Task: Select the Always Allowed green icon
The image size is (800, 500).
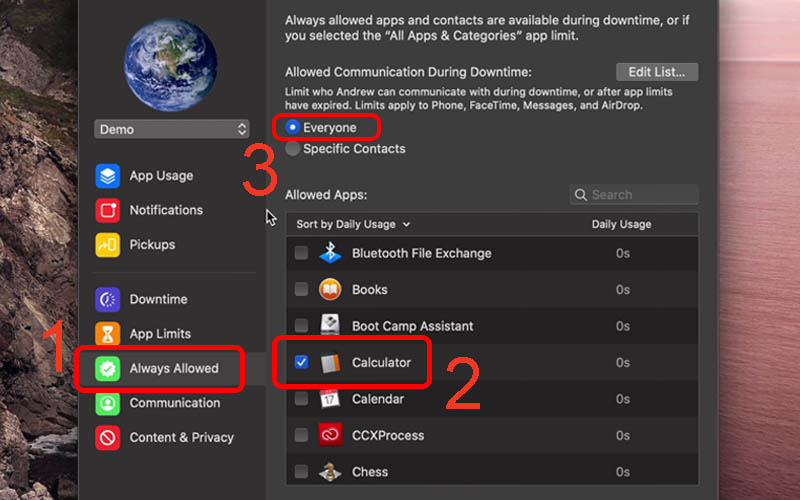Action: coord(107,368)
